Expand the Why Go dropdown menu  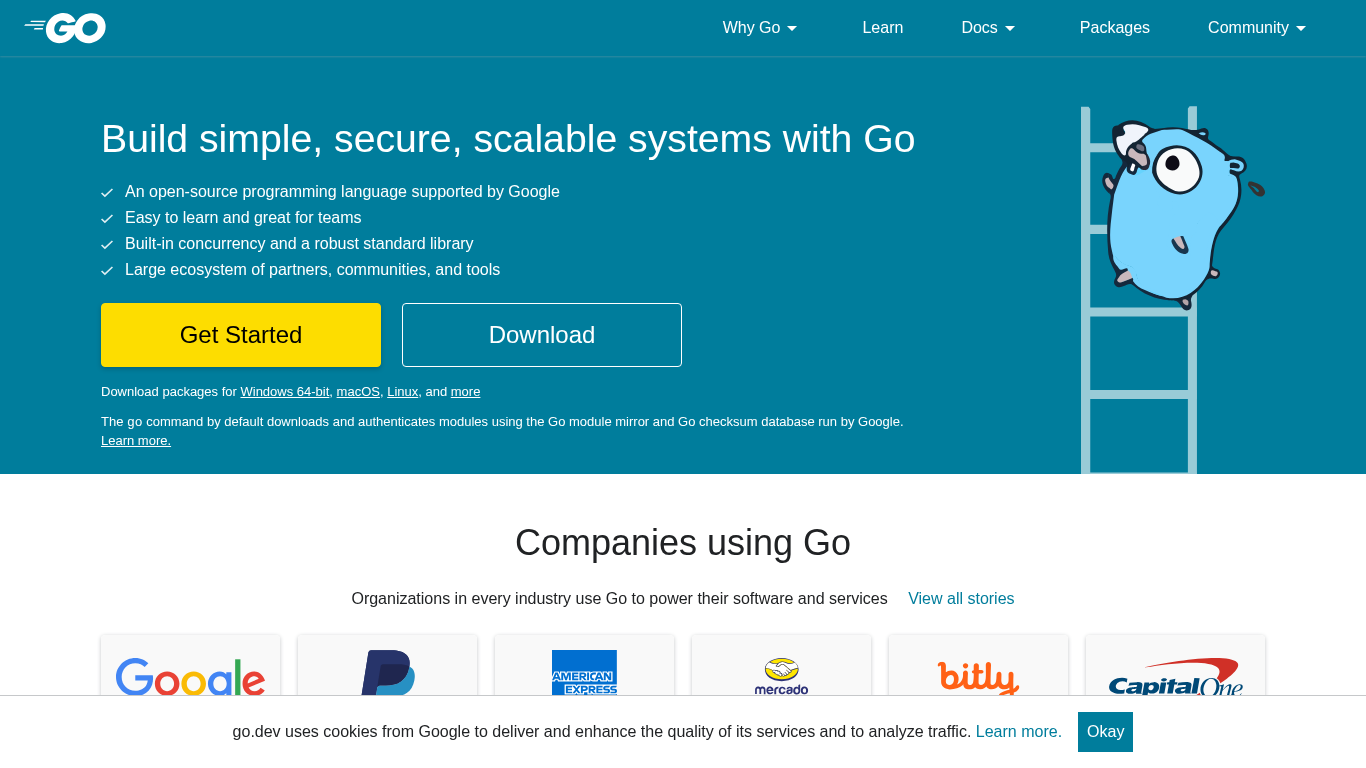click(760, 28)
